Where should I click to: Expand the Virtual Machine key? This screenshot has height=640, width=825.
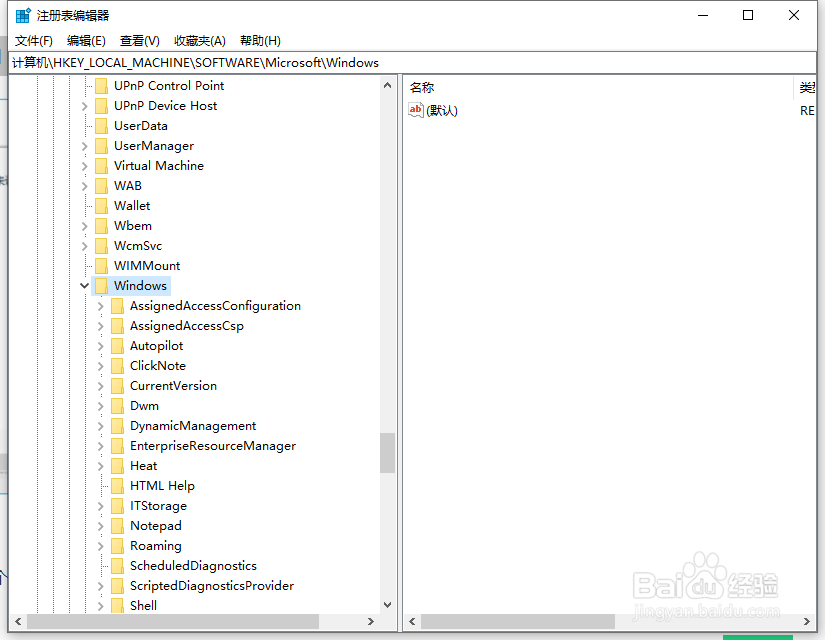(x=85, y=166)
